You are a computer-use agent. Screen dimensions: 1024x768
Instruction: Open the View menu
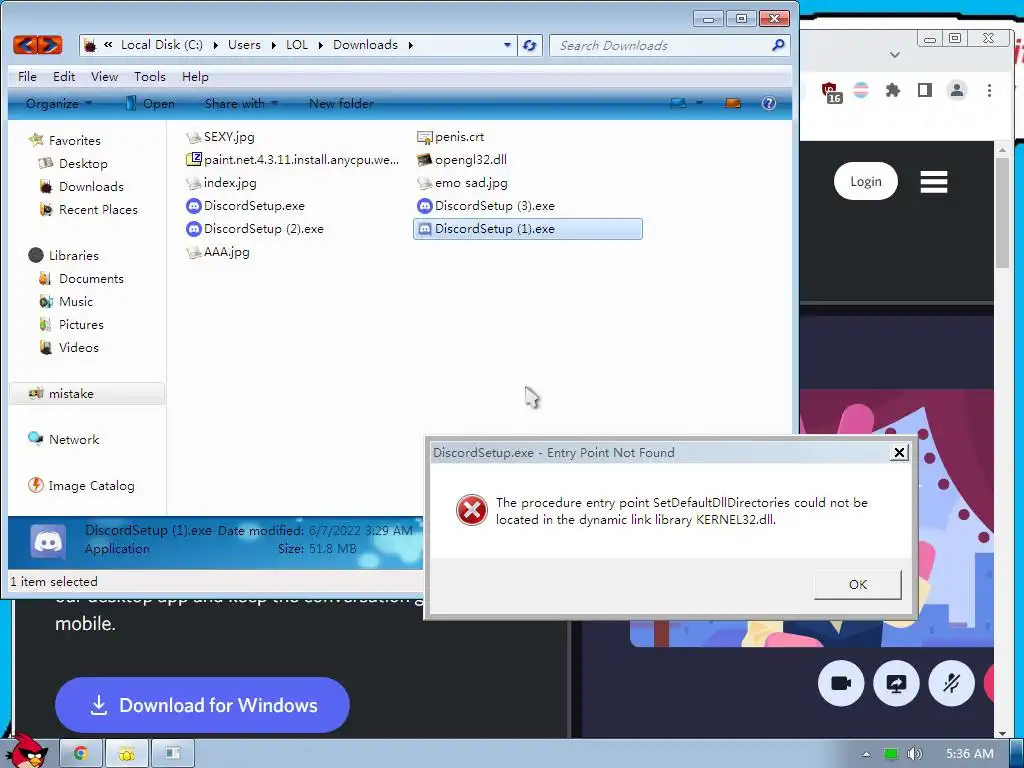[x=104, y=76]
